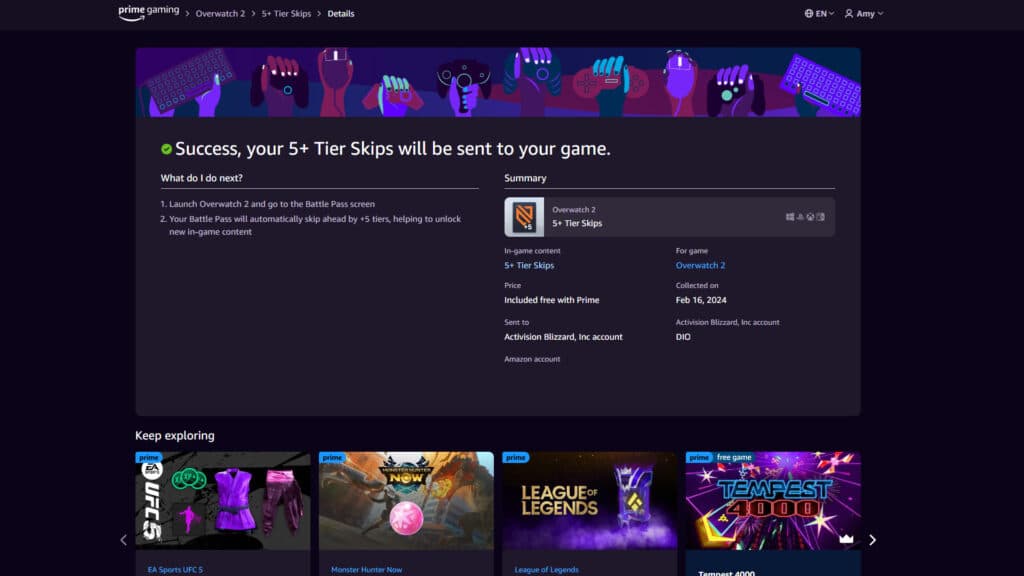Click the crown icon on the Tempest 4000 thumbnail
The width and height of the screenshot is (1024, 576).
tap(845, 541)
